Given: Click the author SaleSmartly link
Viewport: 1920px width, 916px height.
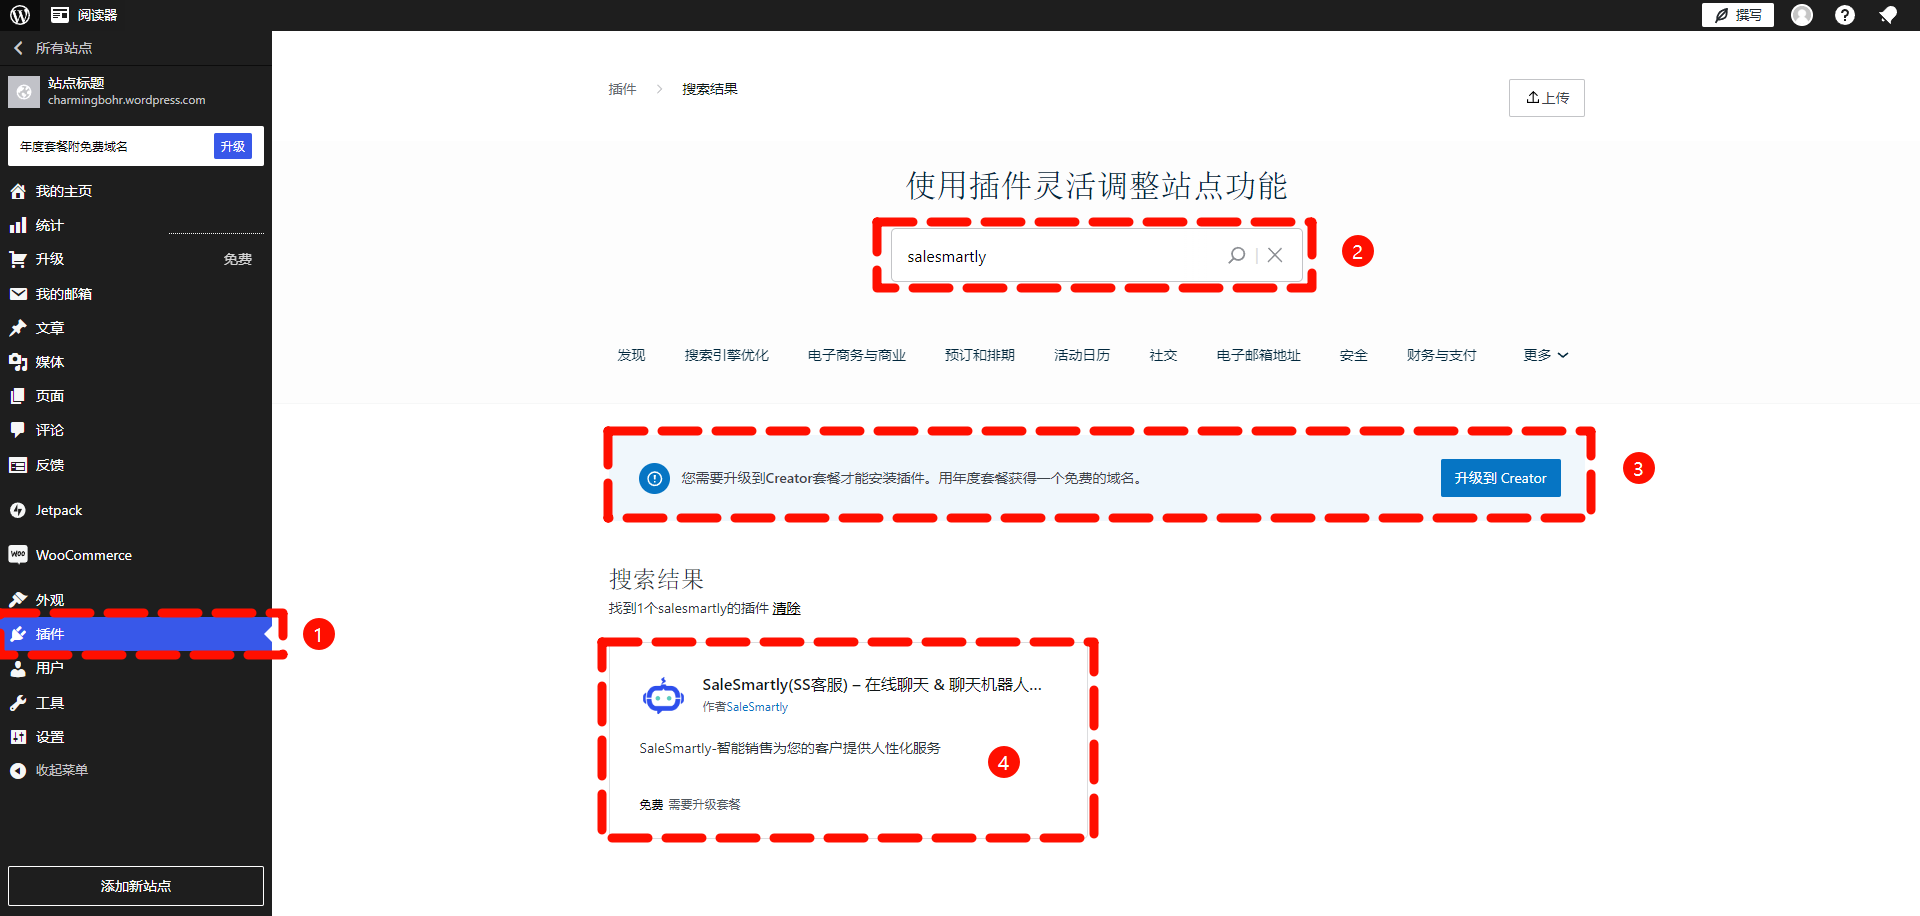Looking at the screenshot, I should click(757, 707).
